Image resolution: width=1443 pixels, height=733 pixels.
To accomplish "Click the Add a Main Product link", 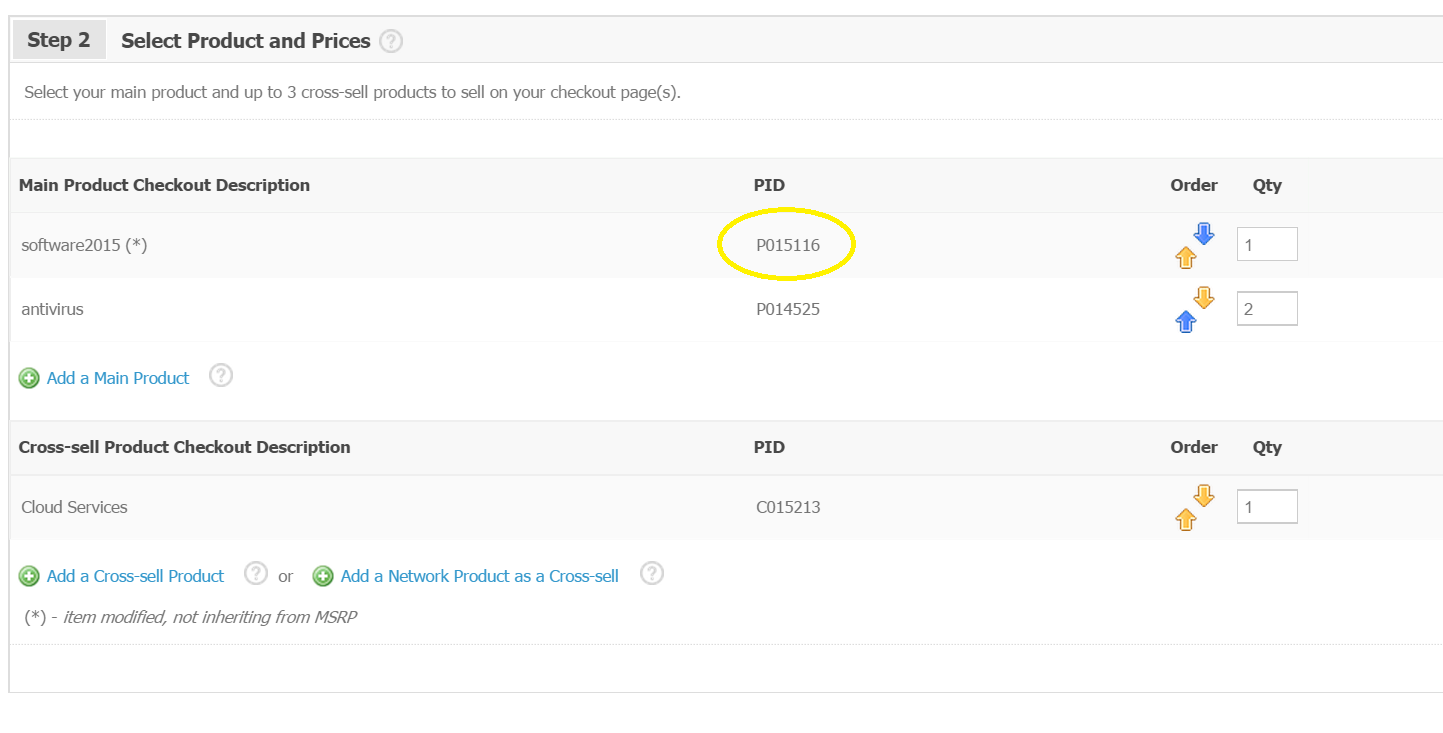I will click(118, 378).
